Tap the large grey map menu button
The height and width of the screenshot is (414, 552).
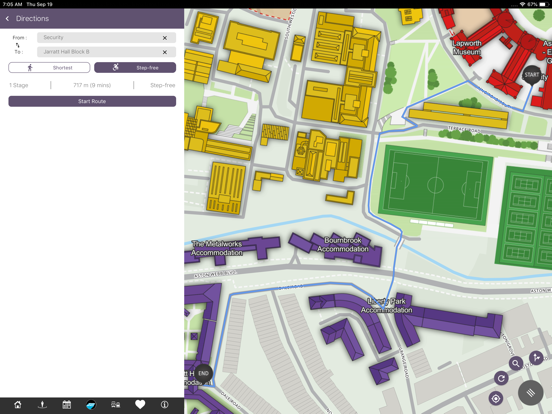(x=531, y=393)
